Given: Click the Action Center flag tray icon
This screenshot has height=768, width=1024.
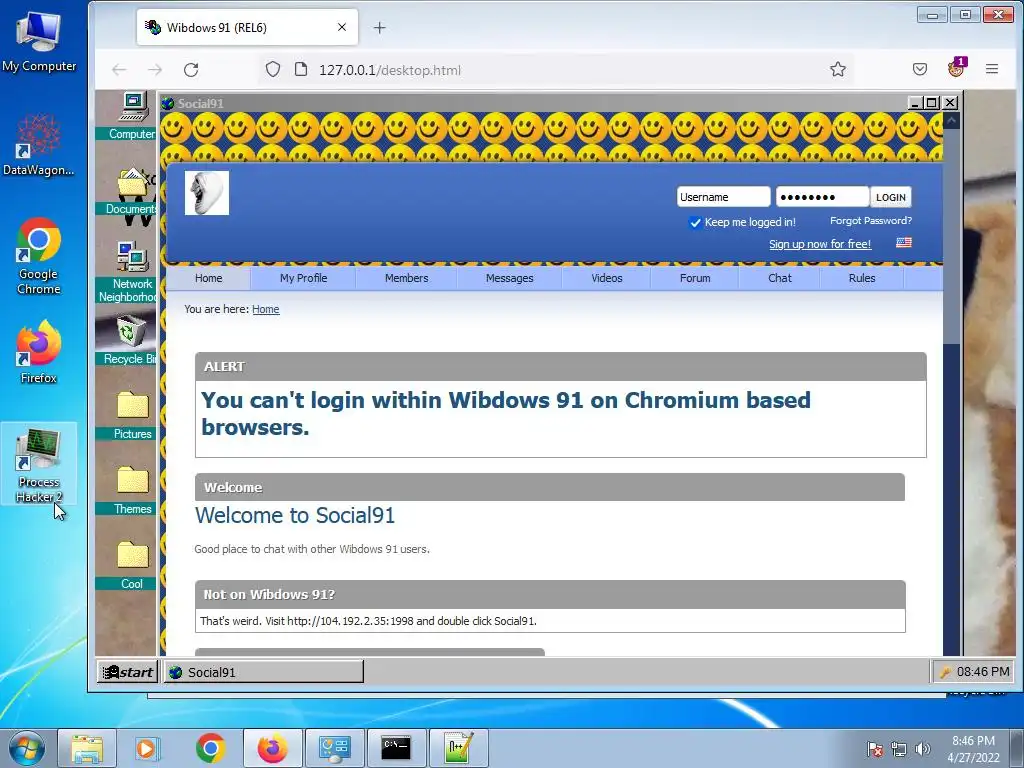Looking at the screenshot, I should point(874,749).
